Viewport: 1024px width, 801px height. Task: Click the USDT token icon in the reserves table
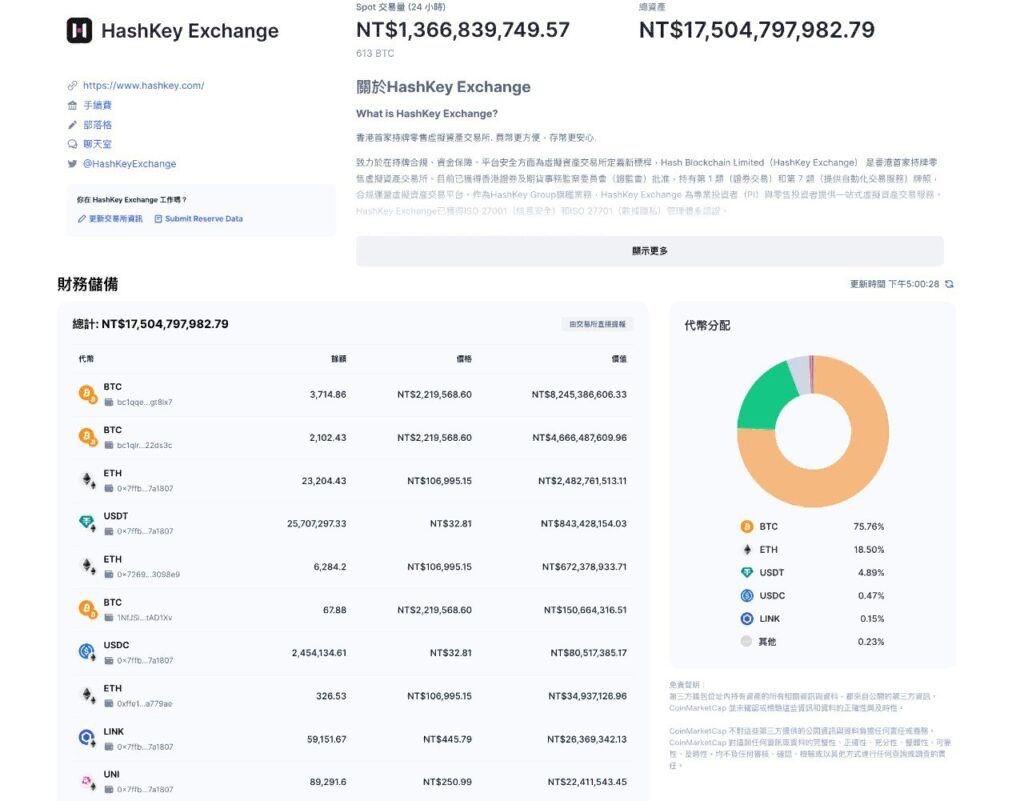[88, 518]
